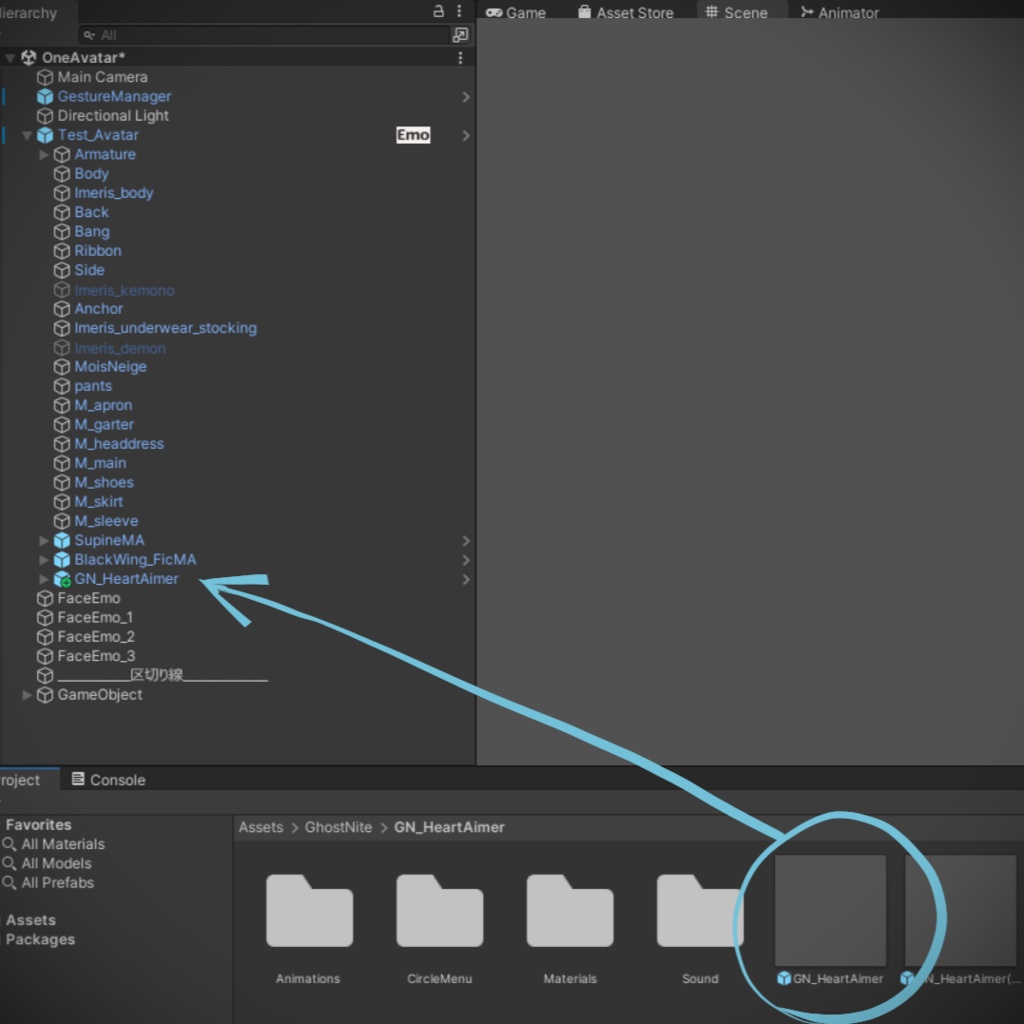This screenshot has width=1024, height=1024.
Task: Click the SupineMA prefab cube icon
Action: 62,541
